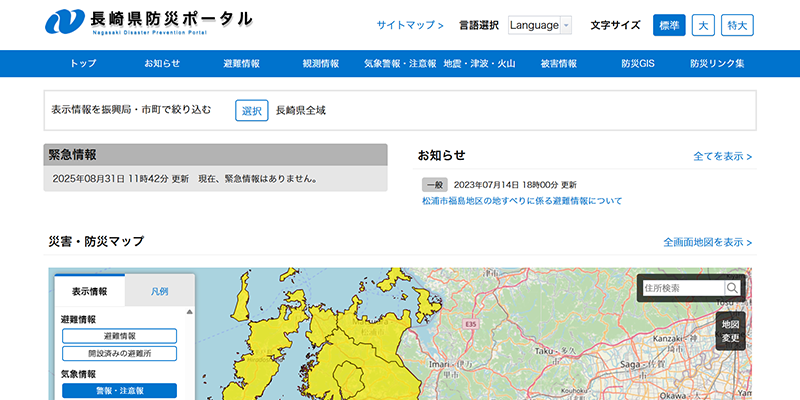Toggle the 避難情報 map layer button
Screen dimensions: 800x400
click(x=119, y=336)
